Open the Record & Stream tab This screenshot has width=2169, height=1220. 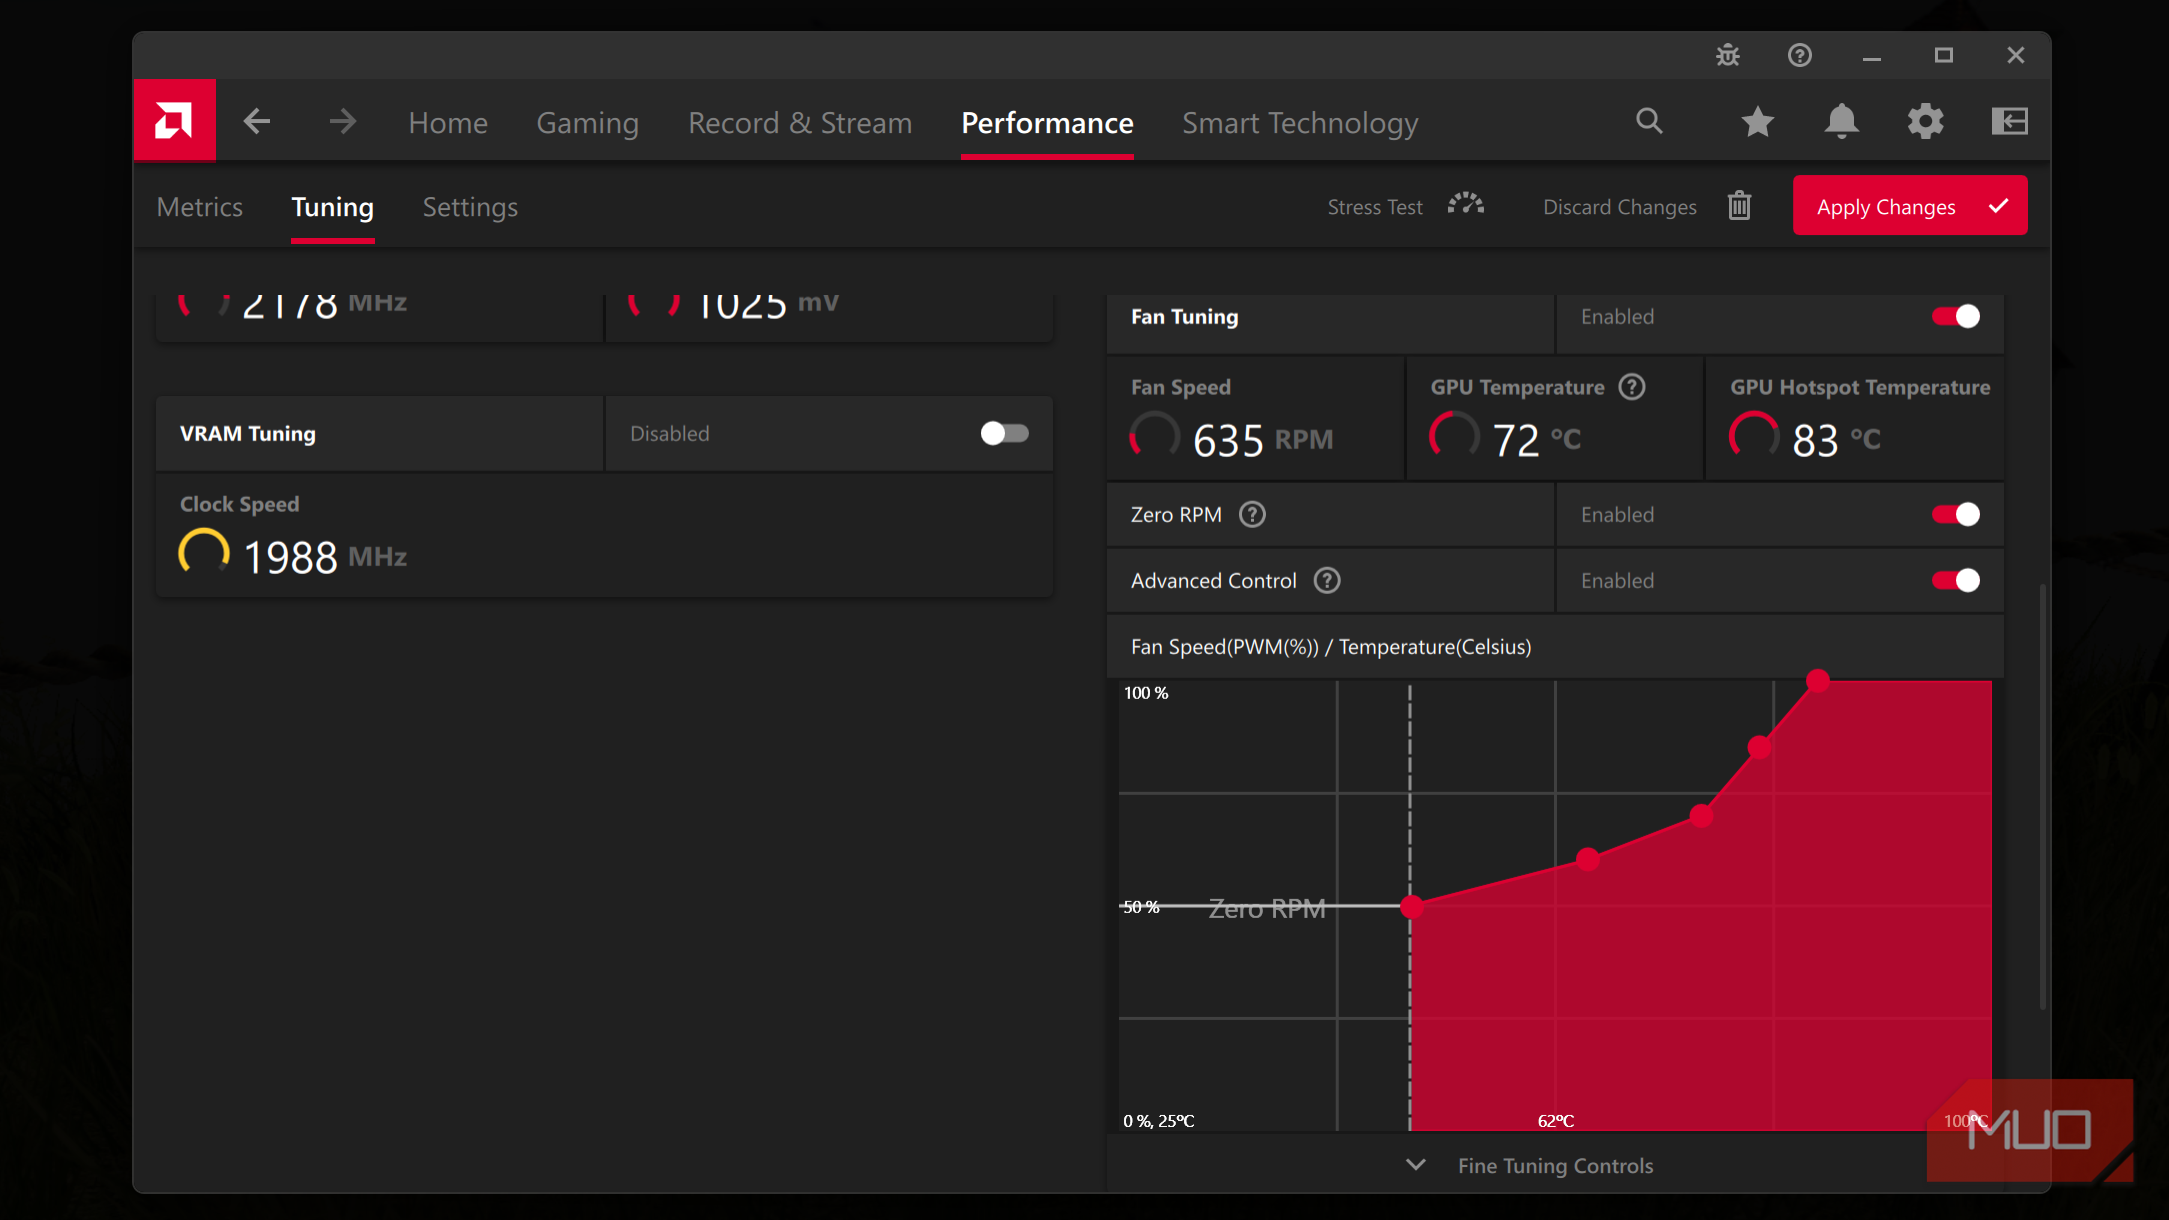tap(800, 122)
